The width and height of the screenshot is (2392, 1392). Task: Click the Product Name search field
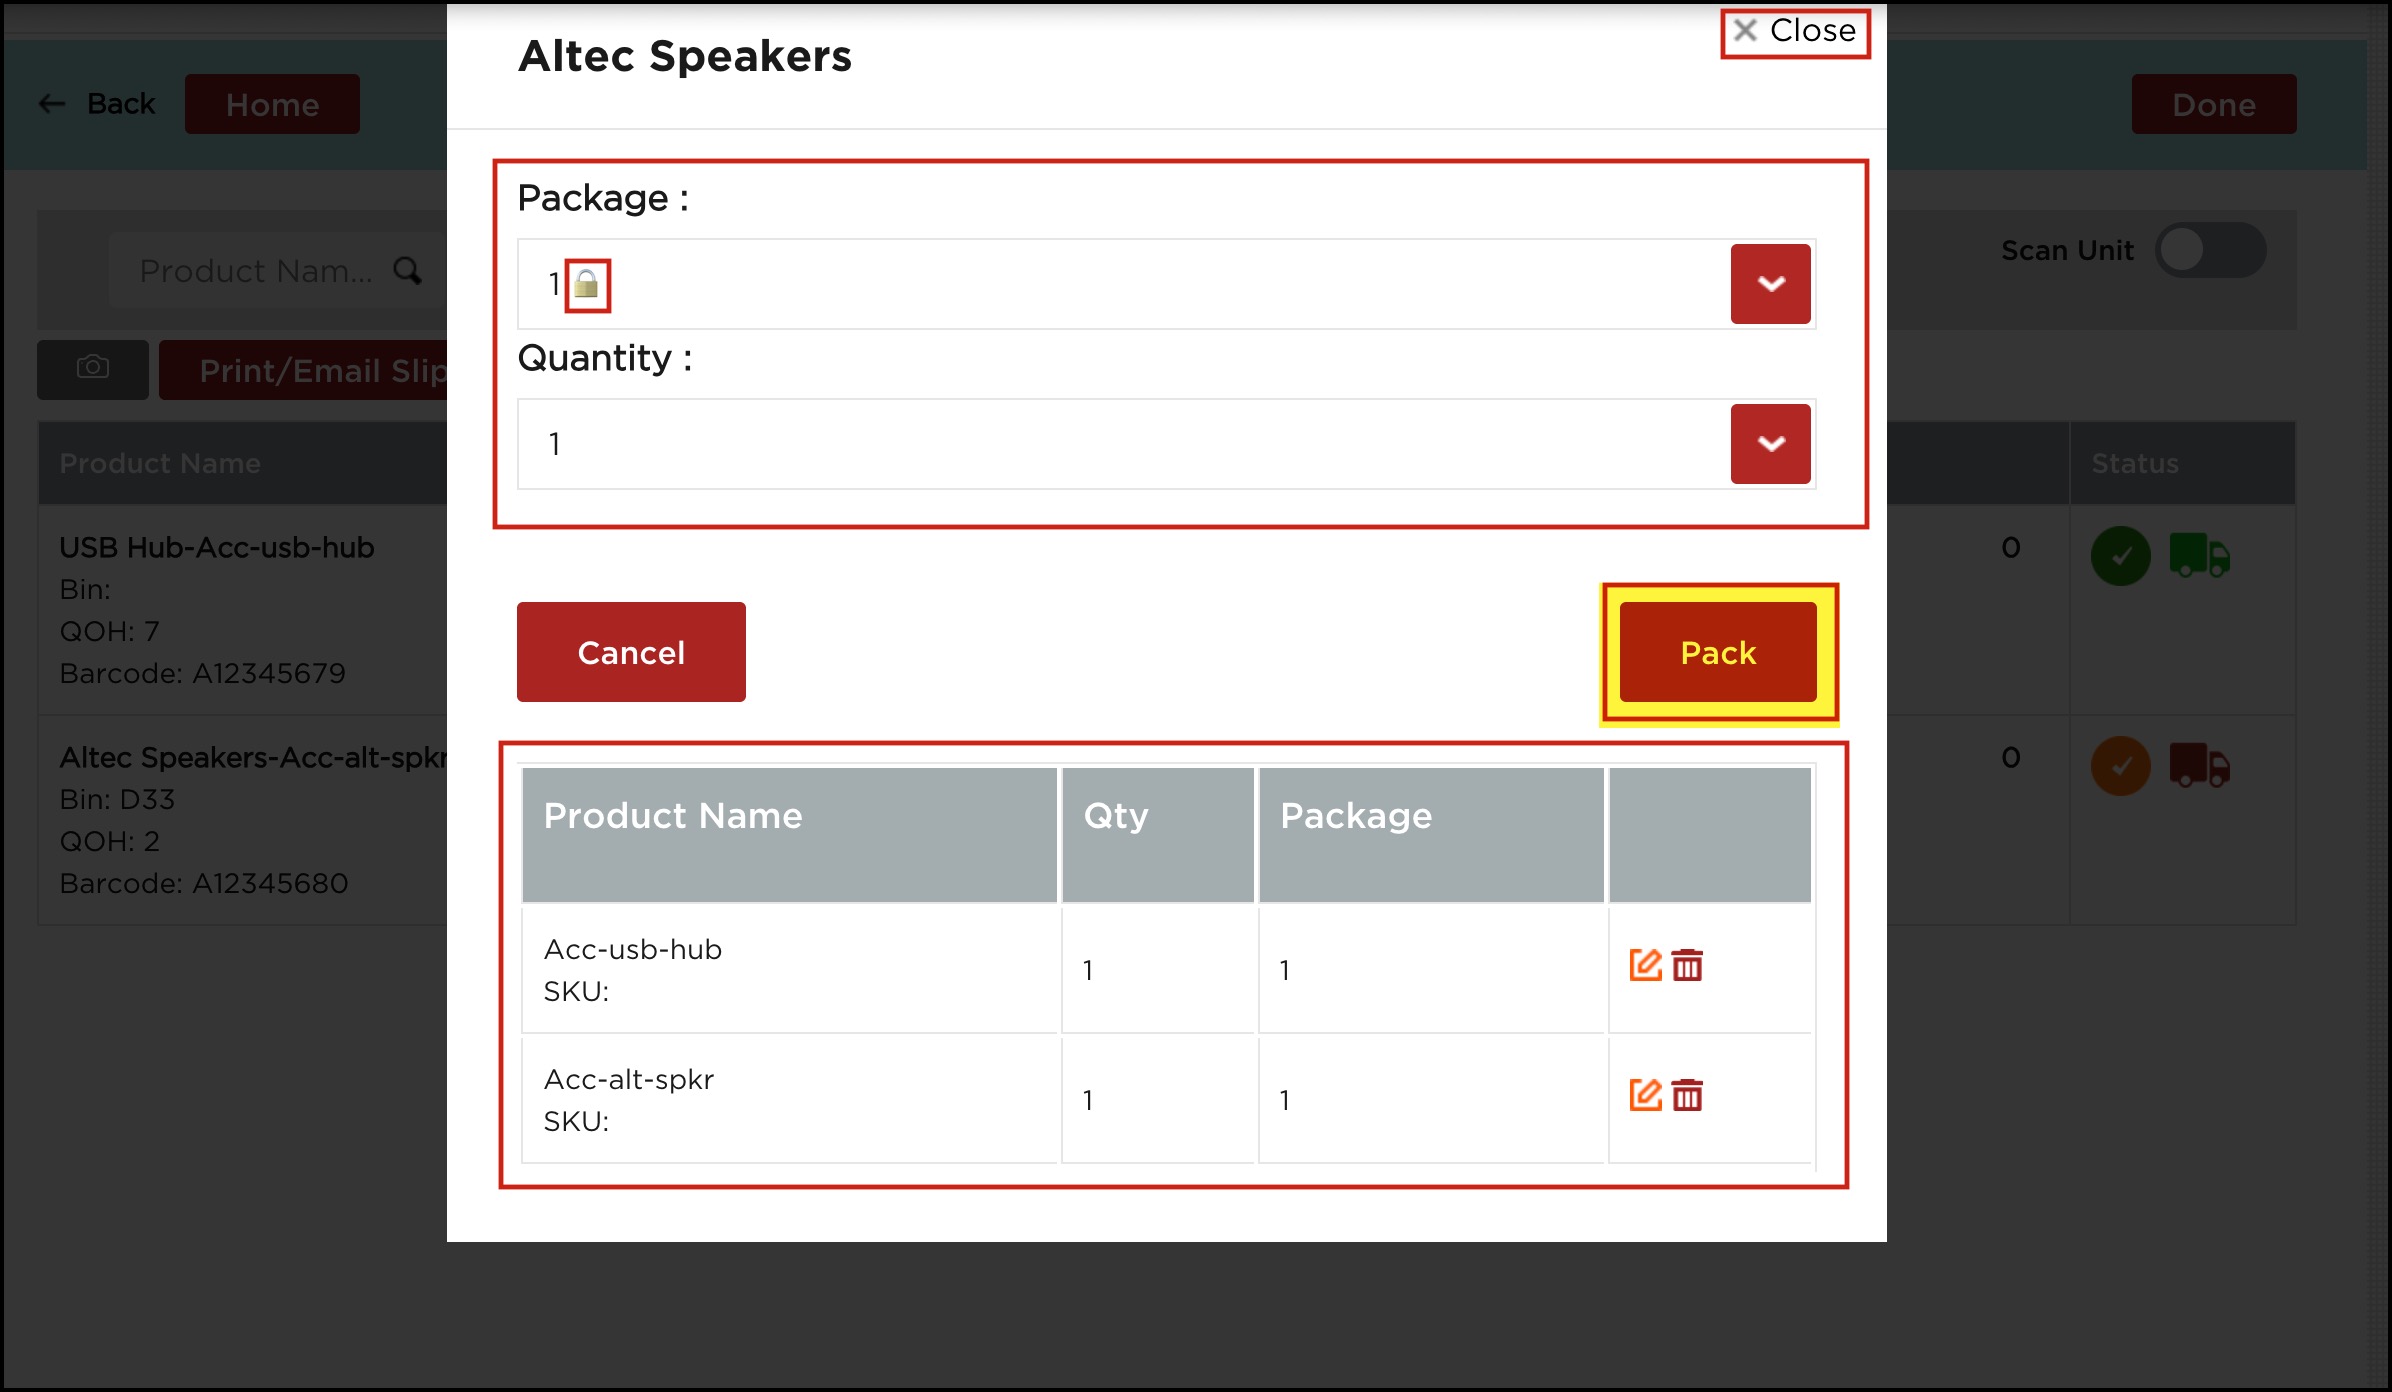point(255,270)
